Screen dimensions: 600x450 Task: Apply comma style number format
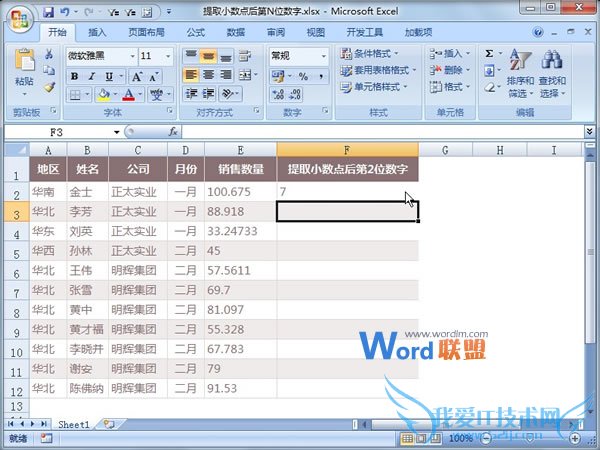click(x=321, y=76)
